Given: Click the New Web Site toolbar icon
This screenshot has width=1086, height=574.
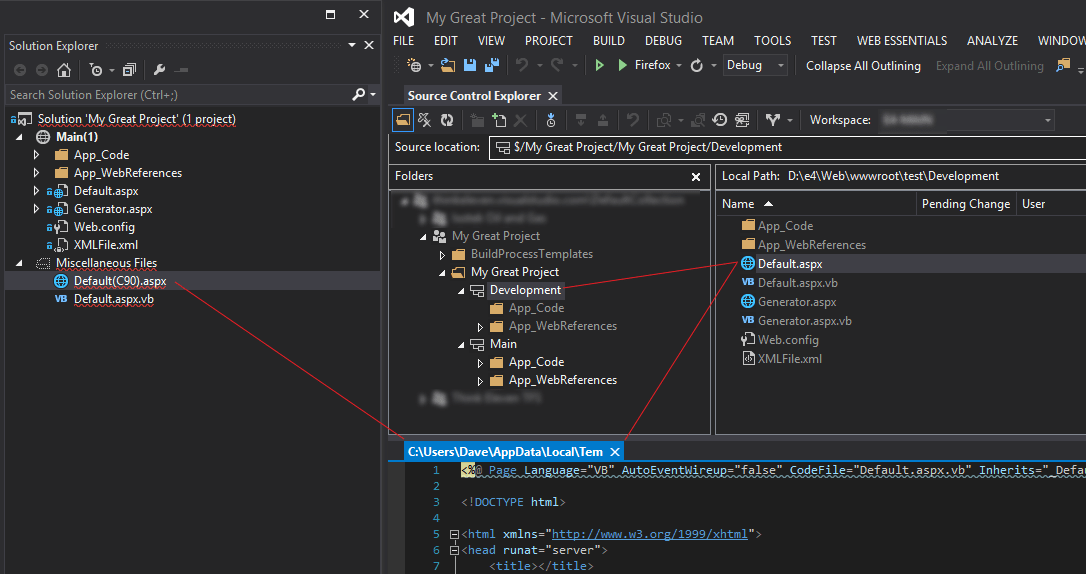Looking at the screenshot, I should [x=414, y=65].
